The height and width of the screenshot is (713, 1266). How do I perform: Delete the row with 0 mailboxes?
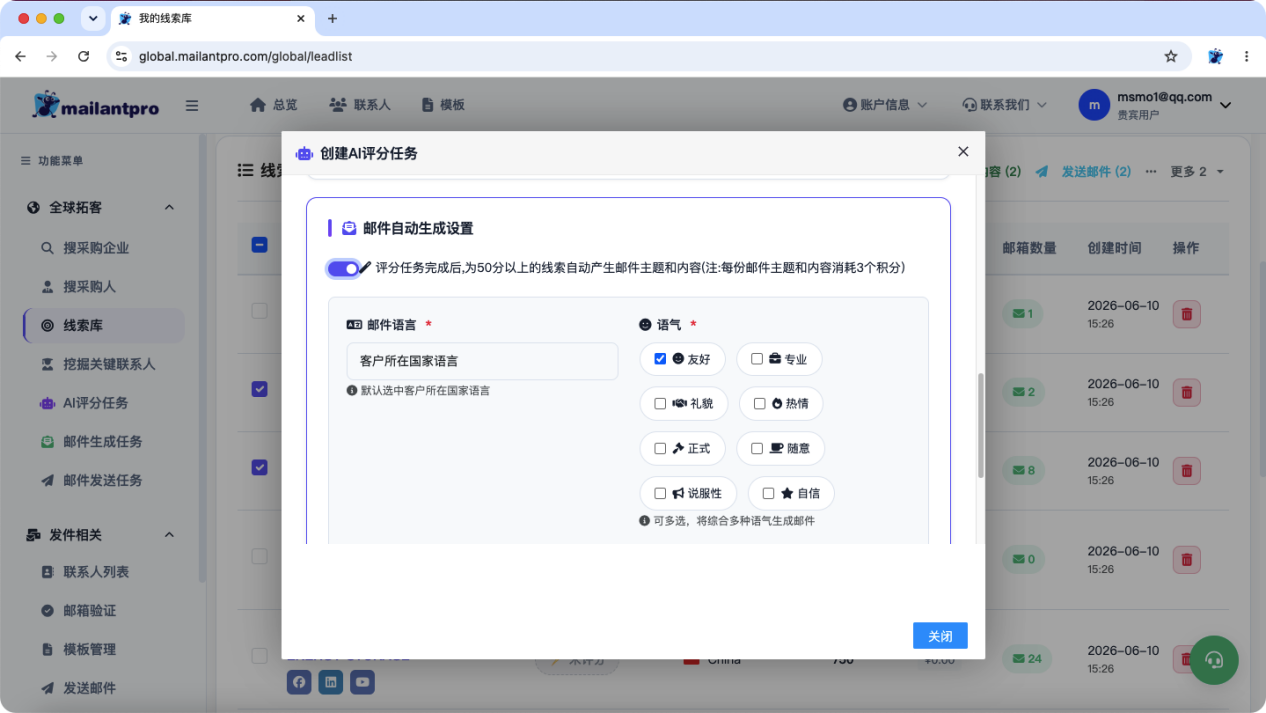[x=1186, y=560]
